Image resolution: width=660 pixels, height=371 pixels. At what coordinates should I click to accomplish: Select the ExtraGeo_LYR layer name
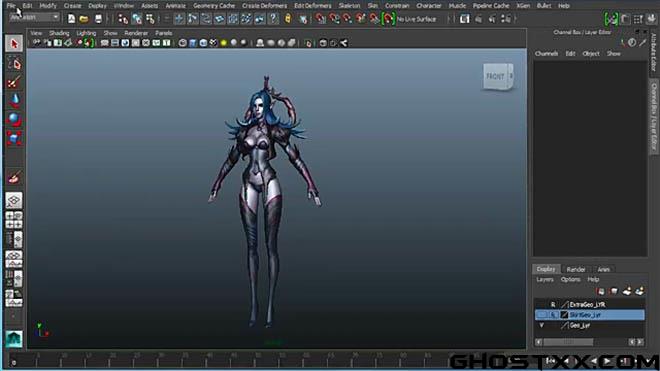[x=587, y=304]
